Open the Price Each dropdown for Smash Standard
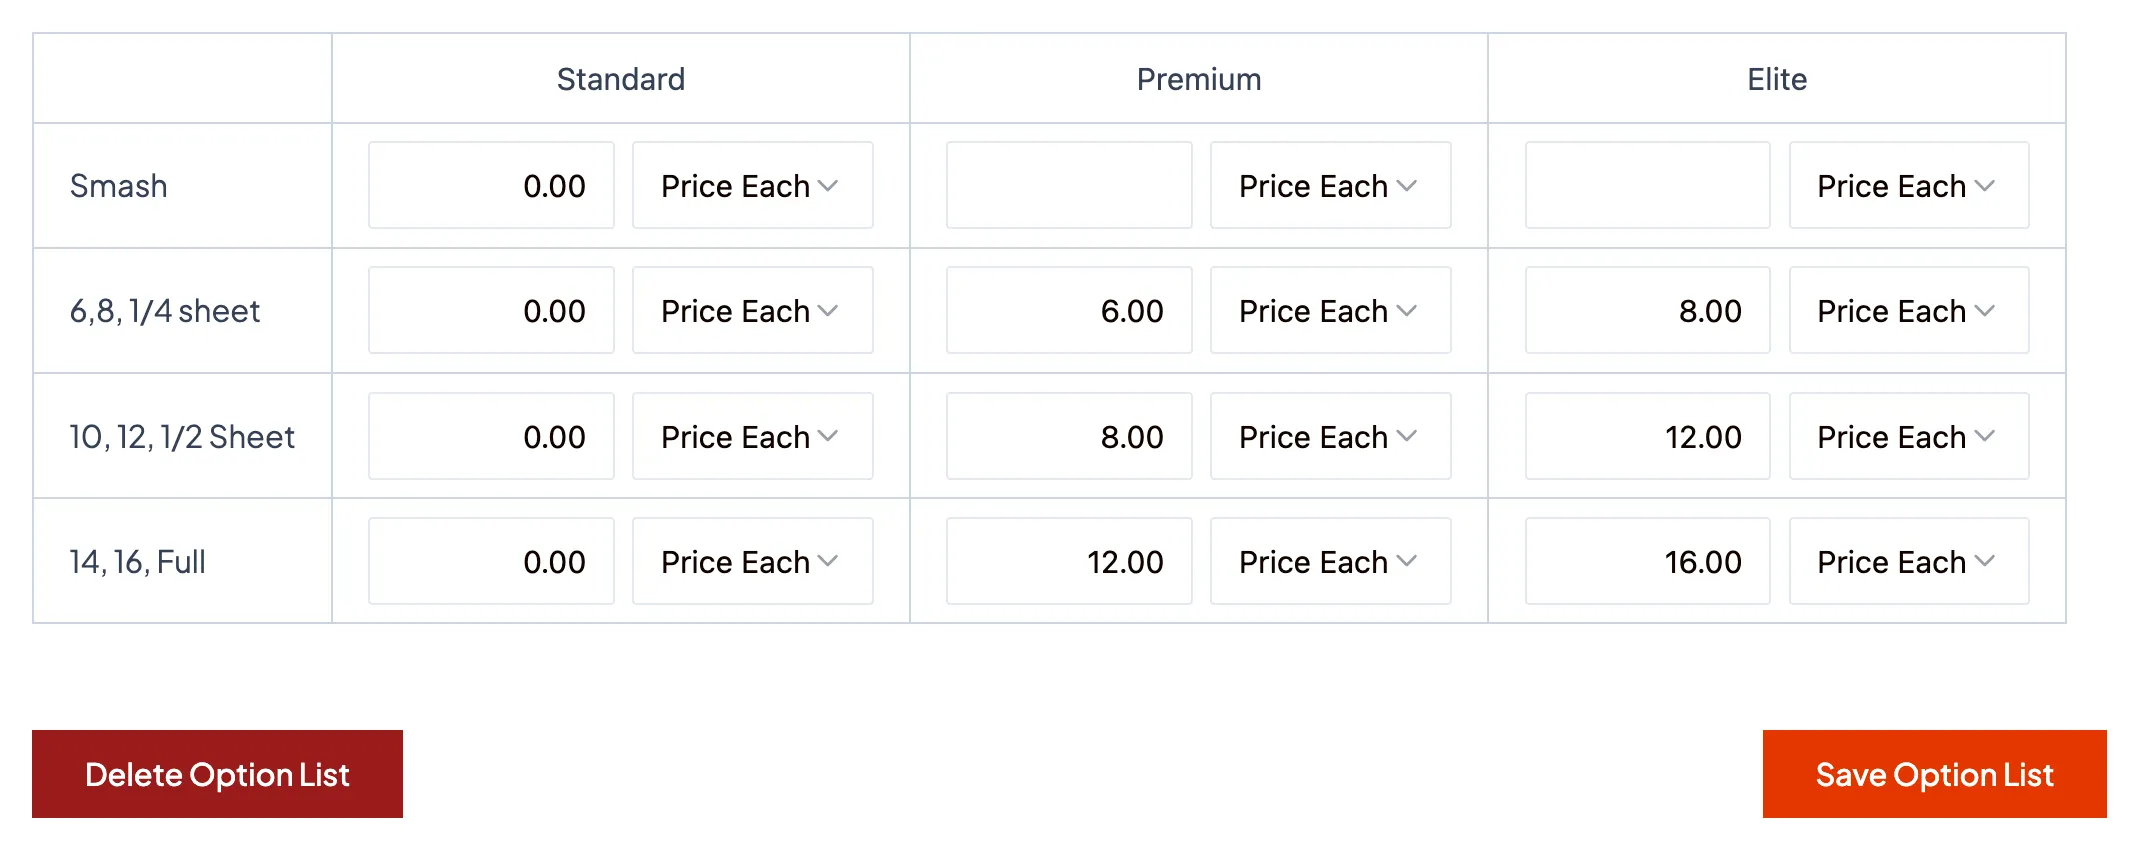The height and width of the screenshot is (850, 2139). [x=752, y=185]
